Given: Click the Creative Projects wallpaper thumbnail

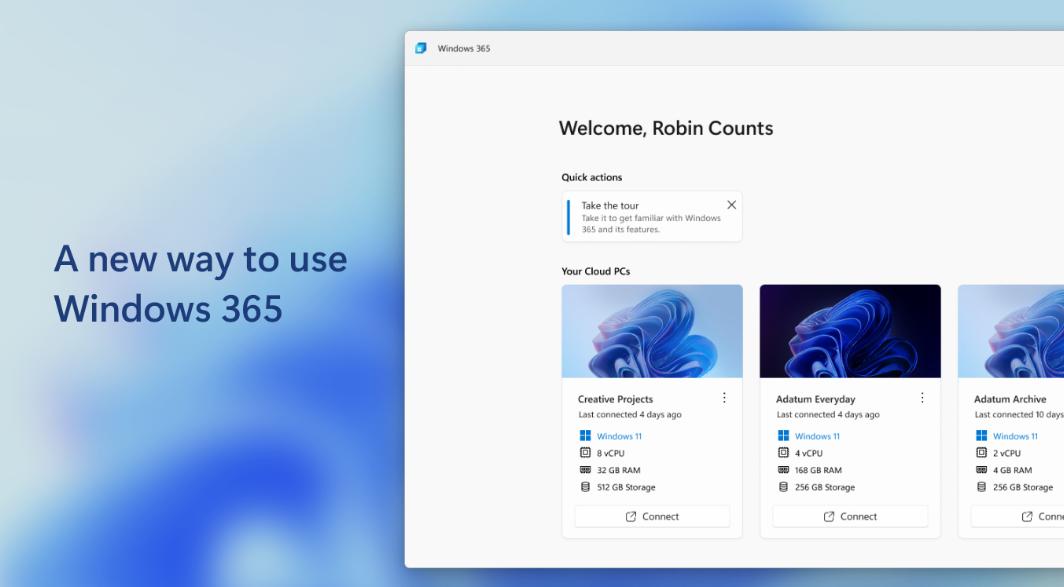Looking at the screenshot, I should [652, 331].
